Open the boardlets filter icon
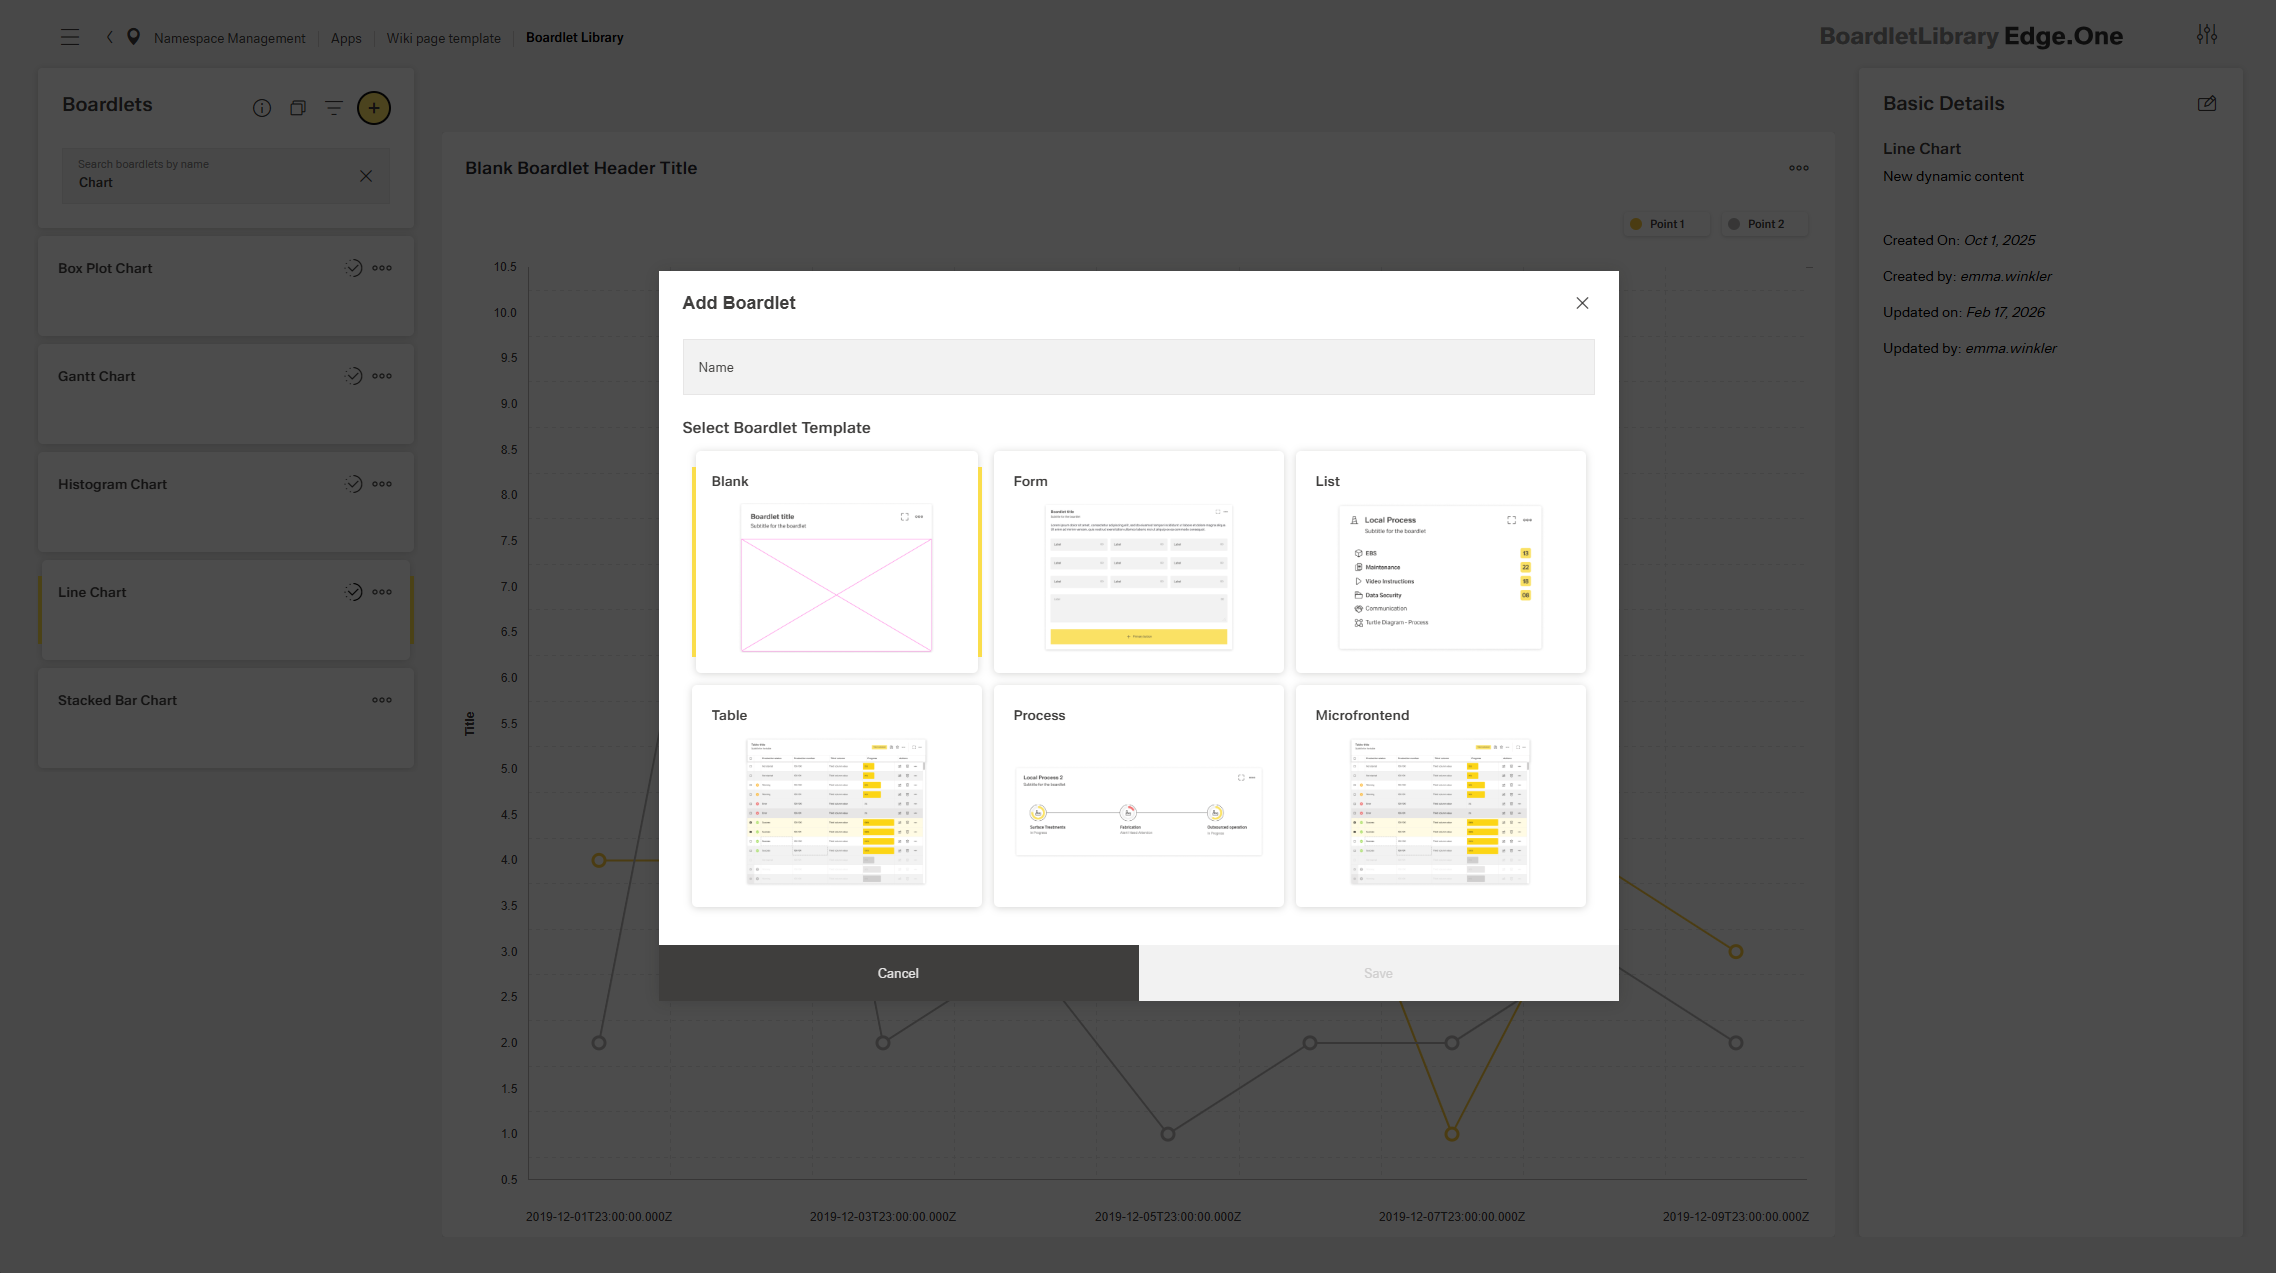 pos(334,108)
